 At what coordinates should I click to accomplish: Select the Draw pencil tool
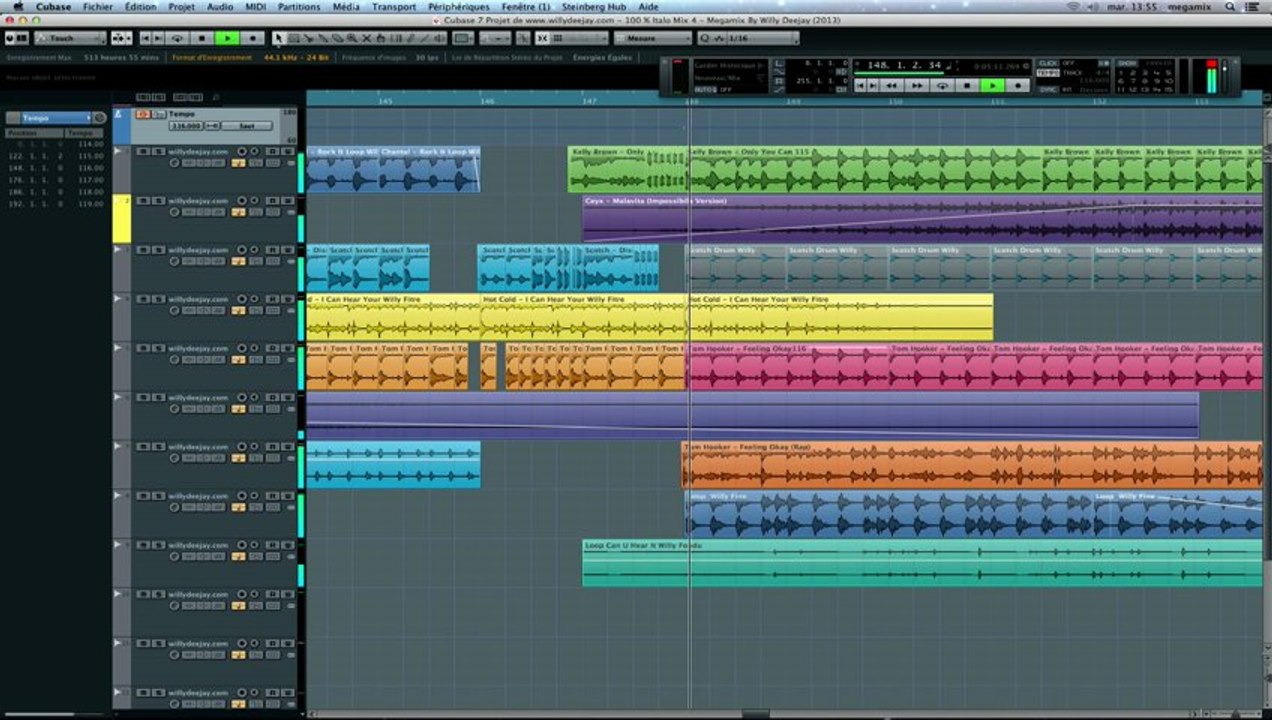pos(410,38)
